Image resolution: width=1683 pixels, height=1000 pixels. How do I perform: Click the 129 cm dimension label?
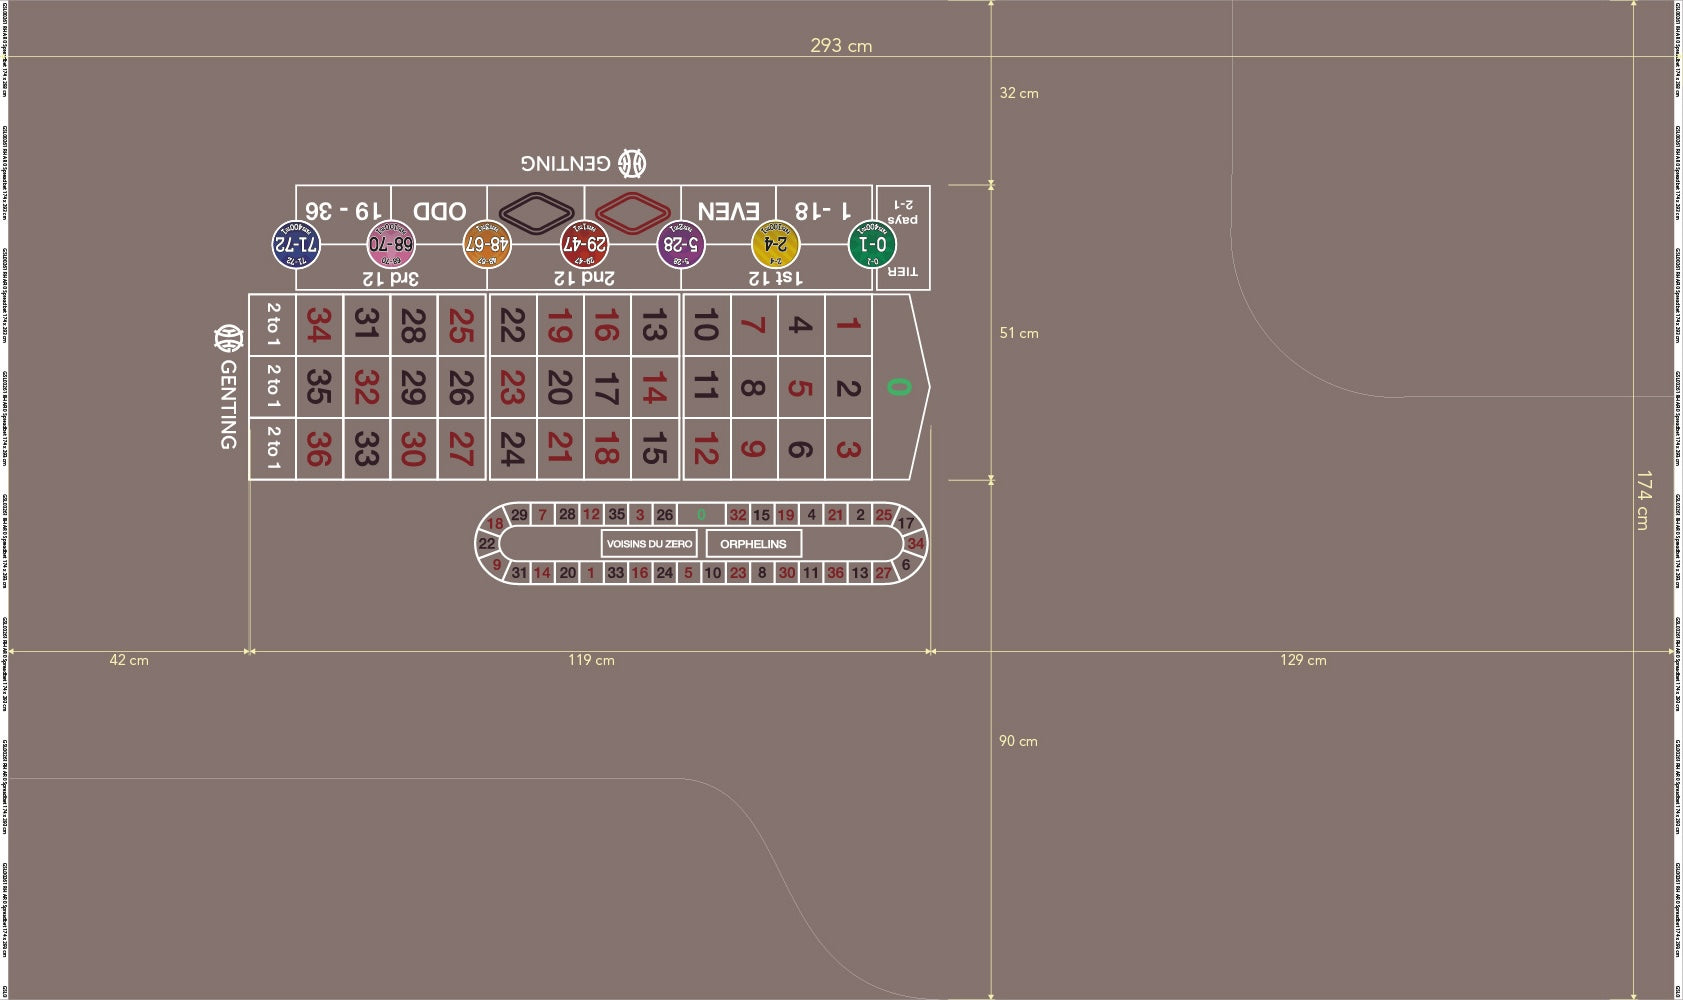[1304, 660]
